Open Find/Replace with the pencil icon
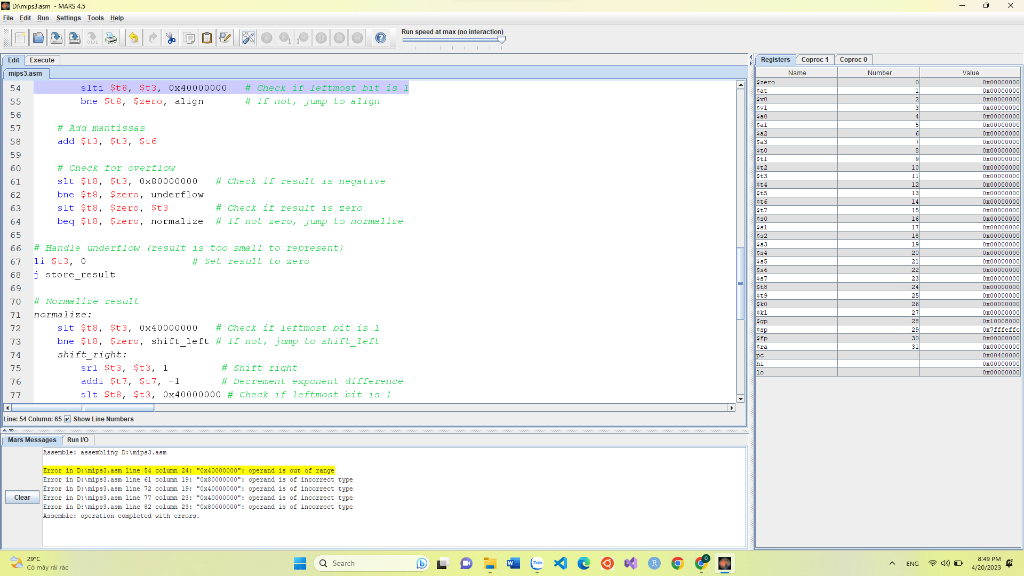This screenshot has height=576, width=1024. (x=225, y=38)
